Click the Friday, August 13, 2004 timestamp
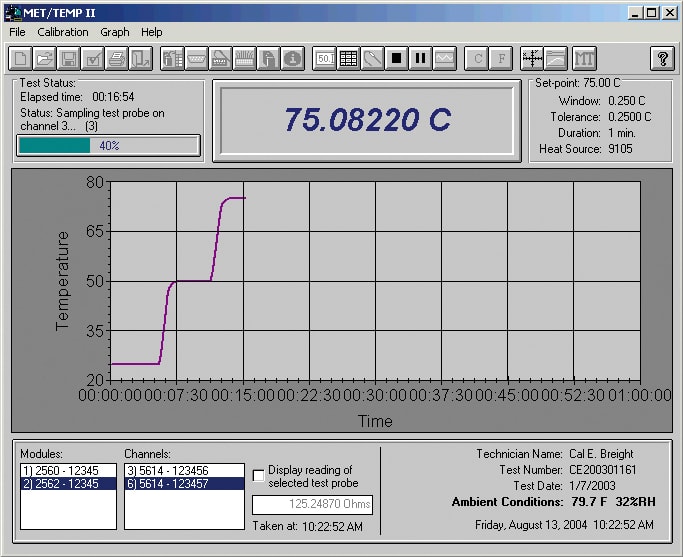683x557 pixels. pyautogui.click(x=564, y=525)
